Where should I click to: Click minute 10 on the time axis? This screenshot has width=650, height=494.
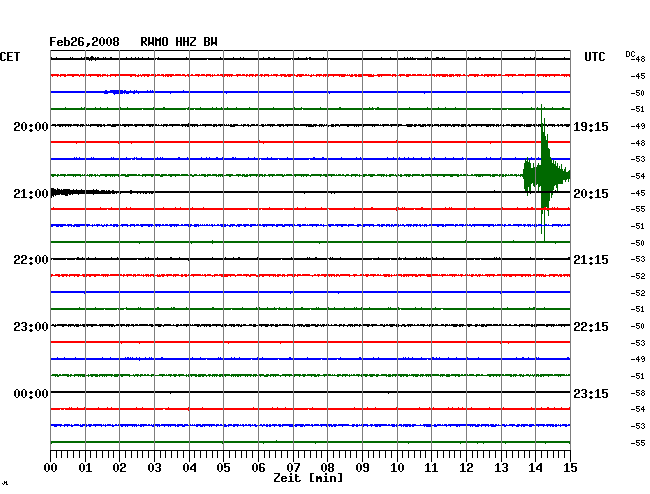tap(397, 468)
